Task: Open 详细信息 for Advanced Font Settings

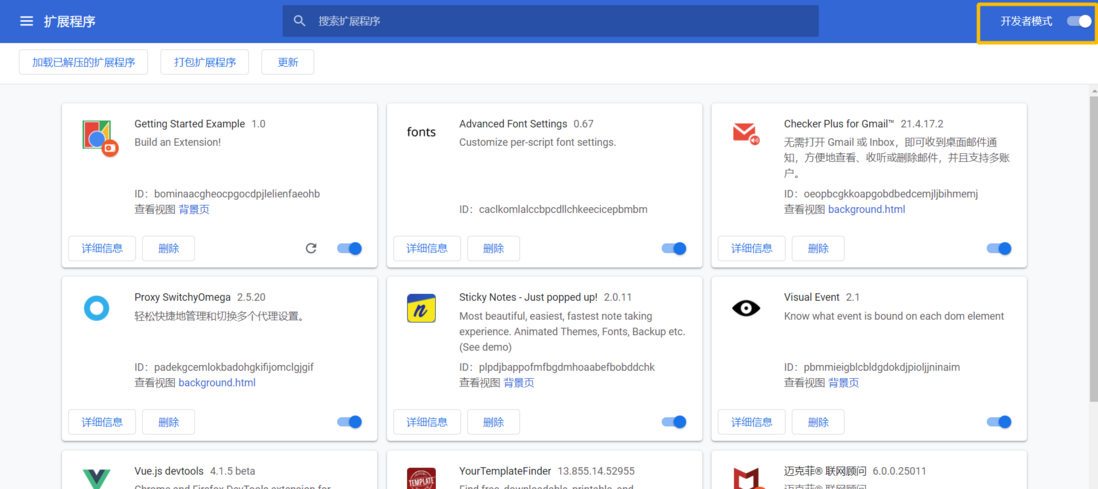Action: point(427,248)
